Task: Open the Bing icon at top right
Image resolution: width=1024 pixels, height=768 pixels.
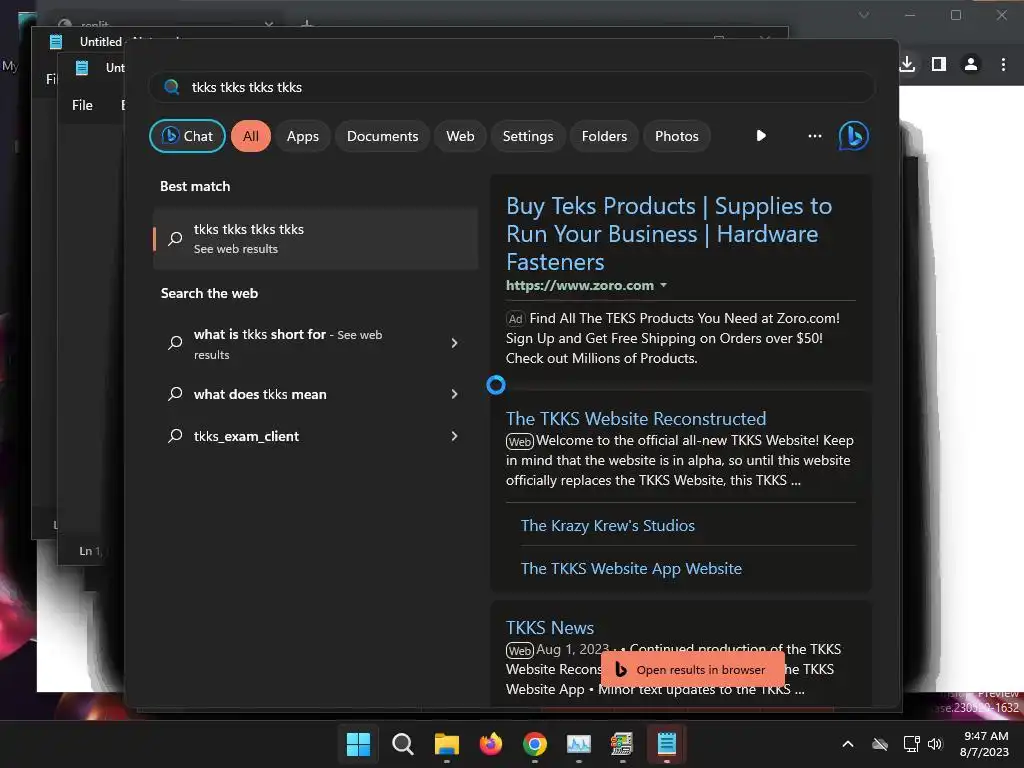Action: pyautogui.click(x=854, y=136)
